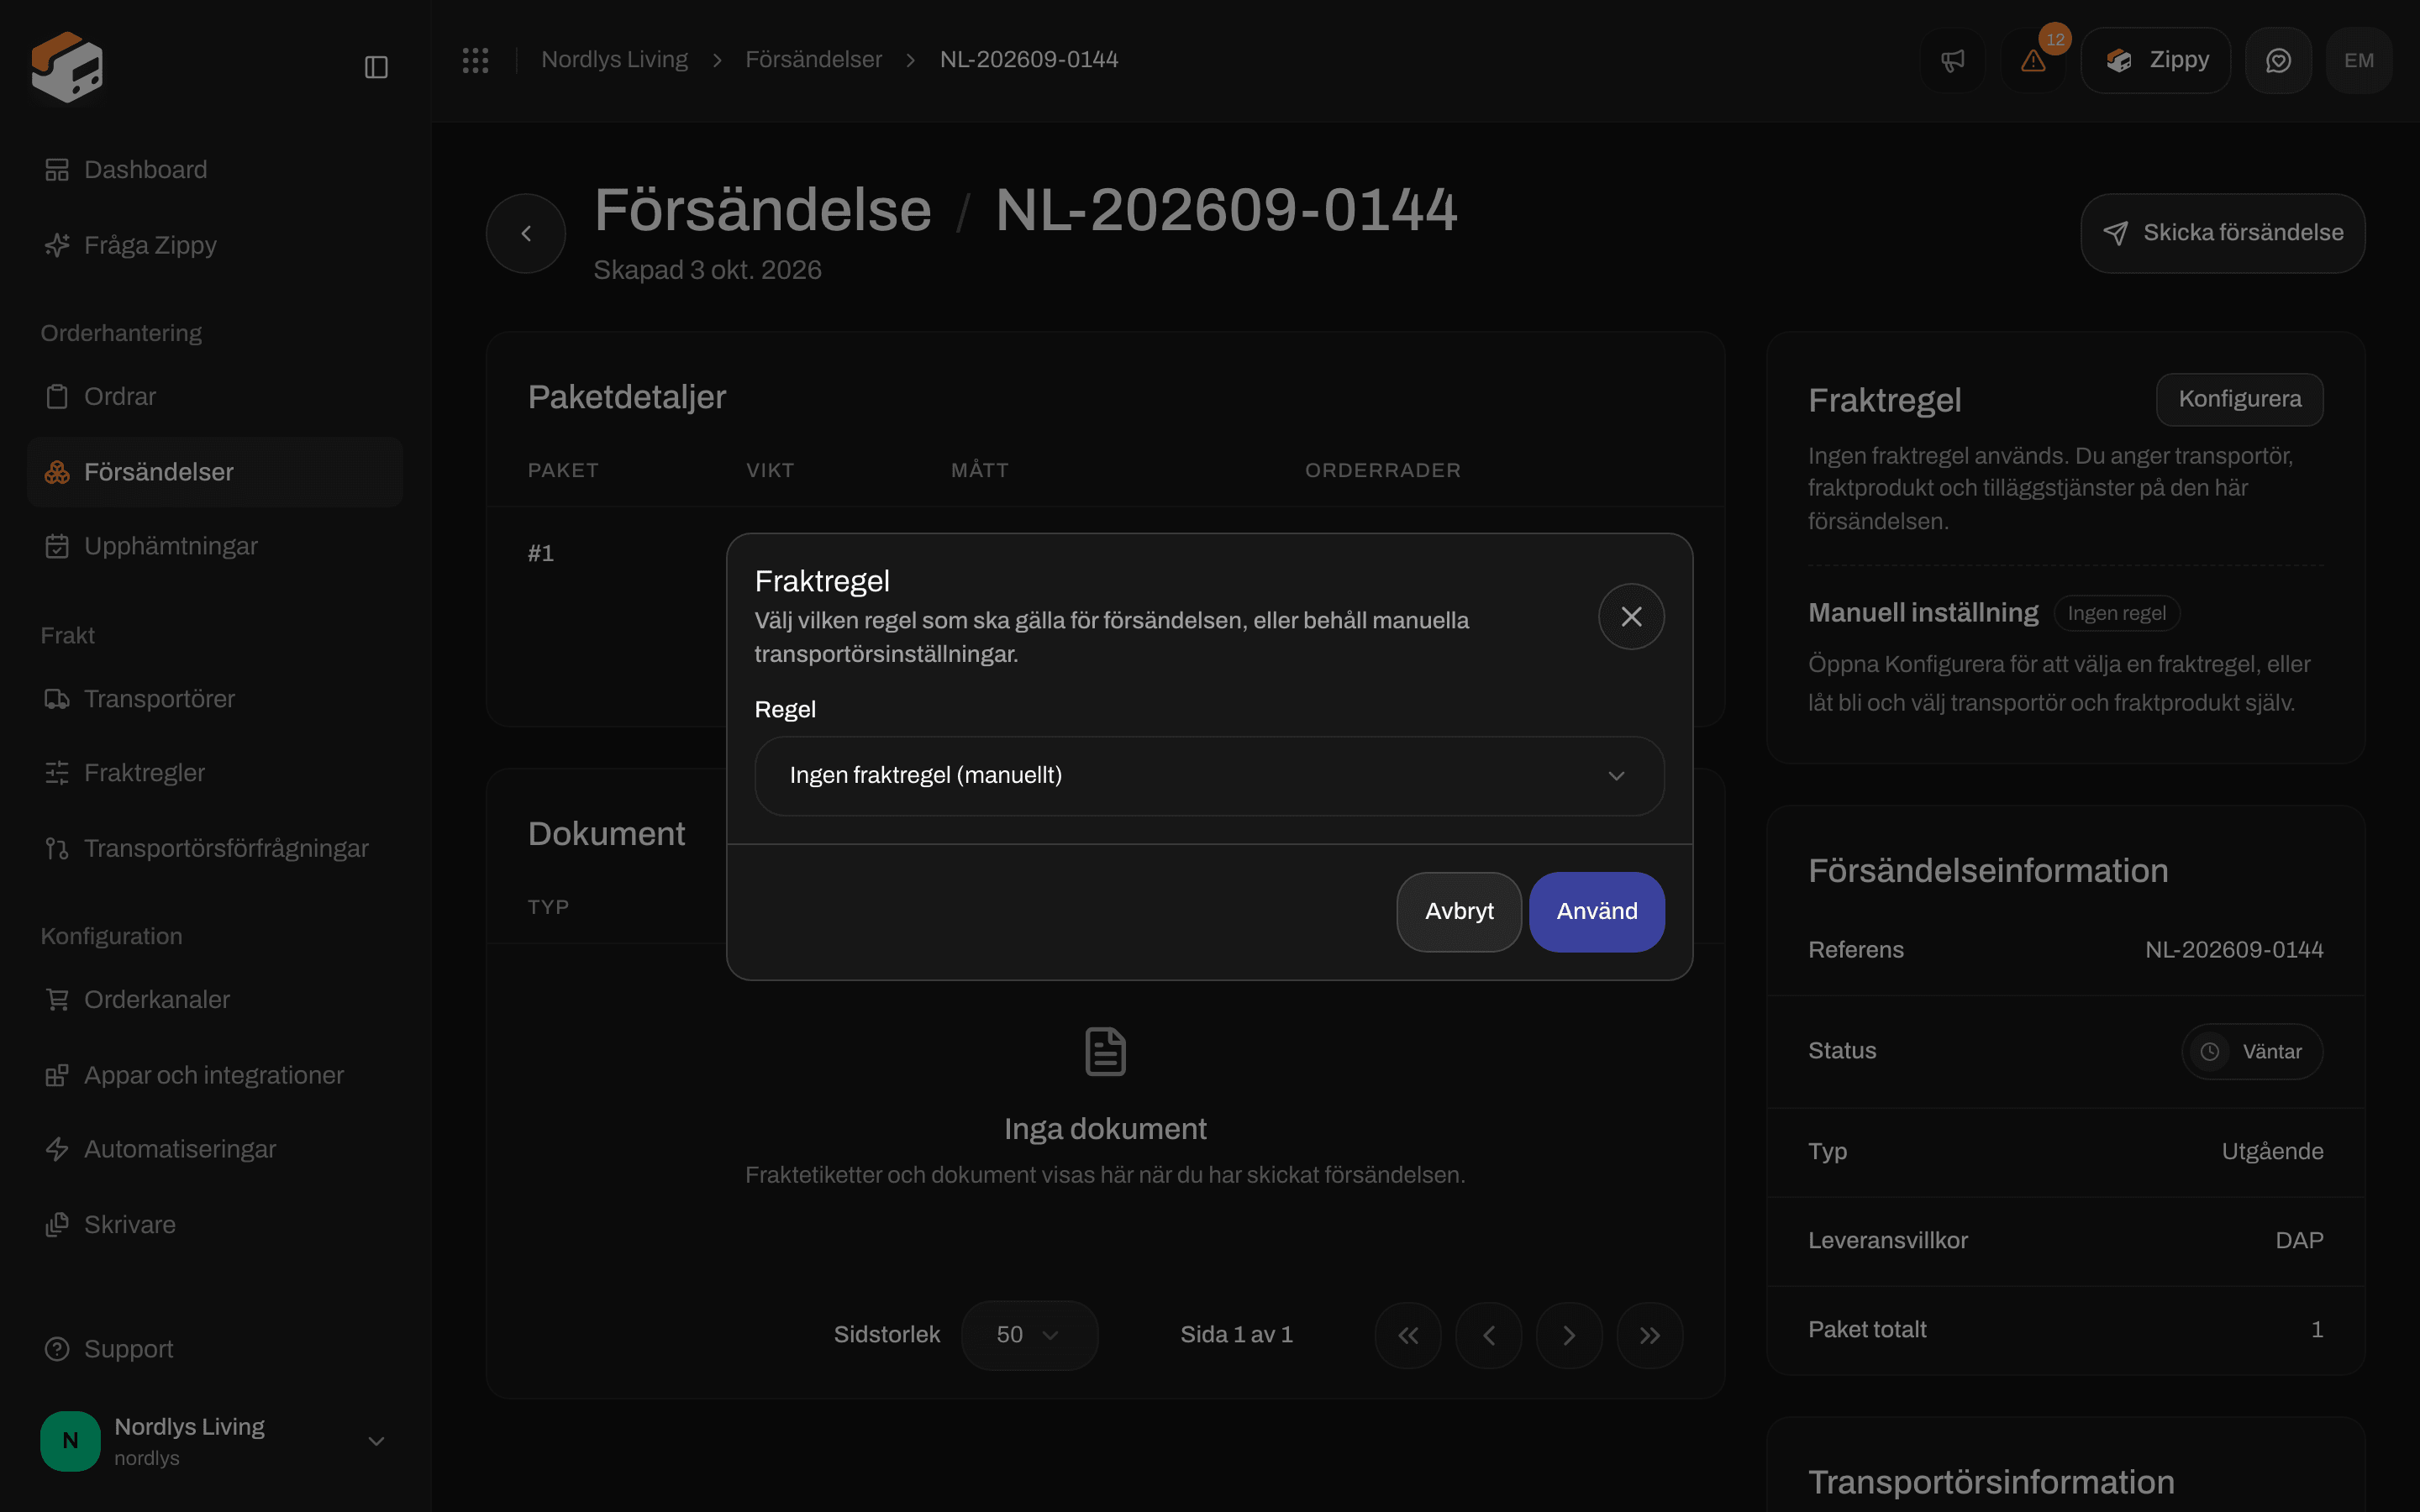This screenshot has width=2420, height=1512.
Task: Open Automatiseringar in the sidebar
Action: (214, 1149)
